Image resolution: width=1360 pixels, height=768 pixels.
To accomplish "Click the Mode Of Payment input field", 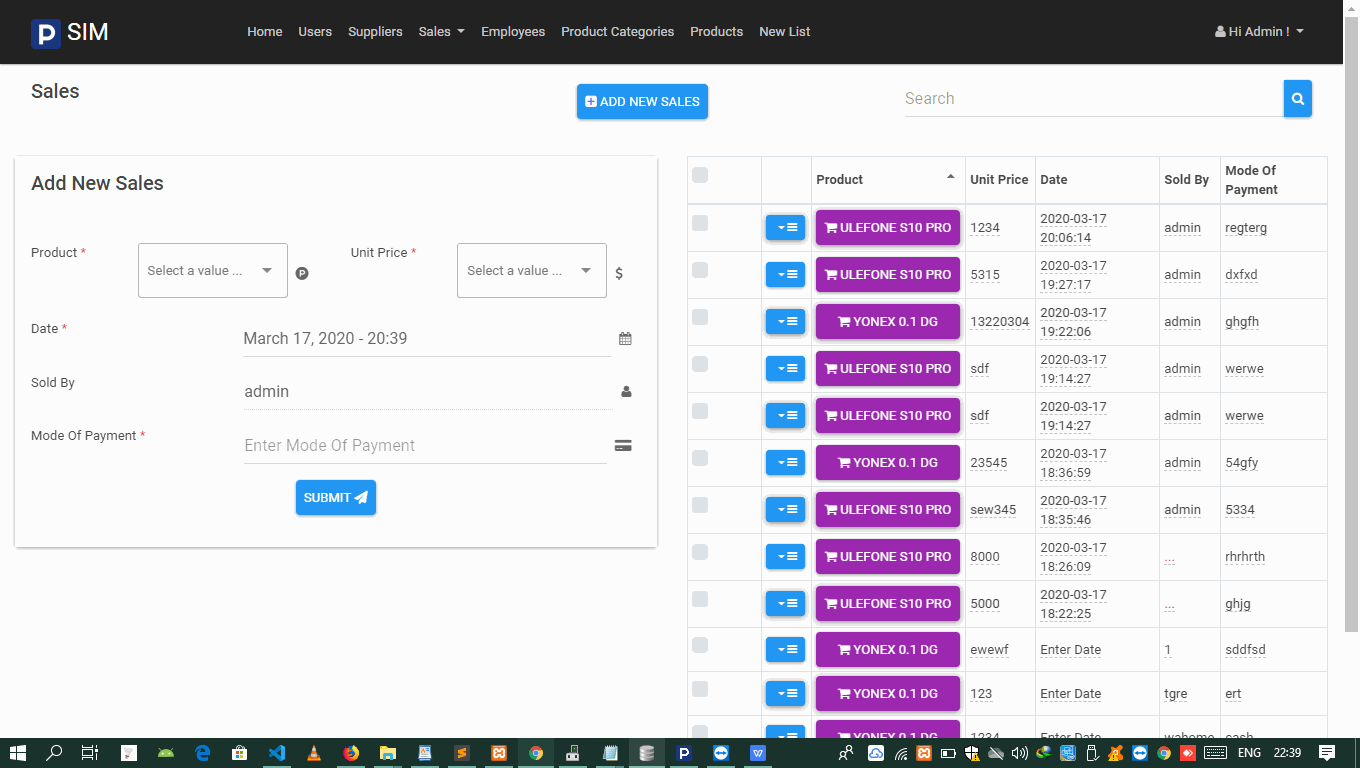I will click(x=425, y=446).
